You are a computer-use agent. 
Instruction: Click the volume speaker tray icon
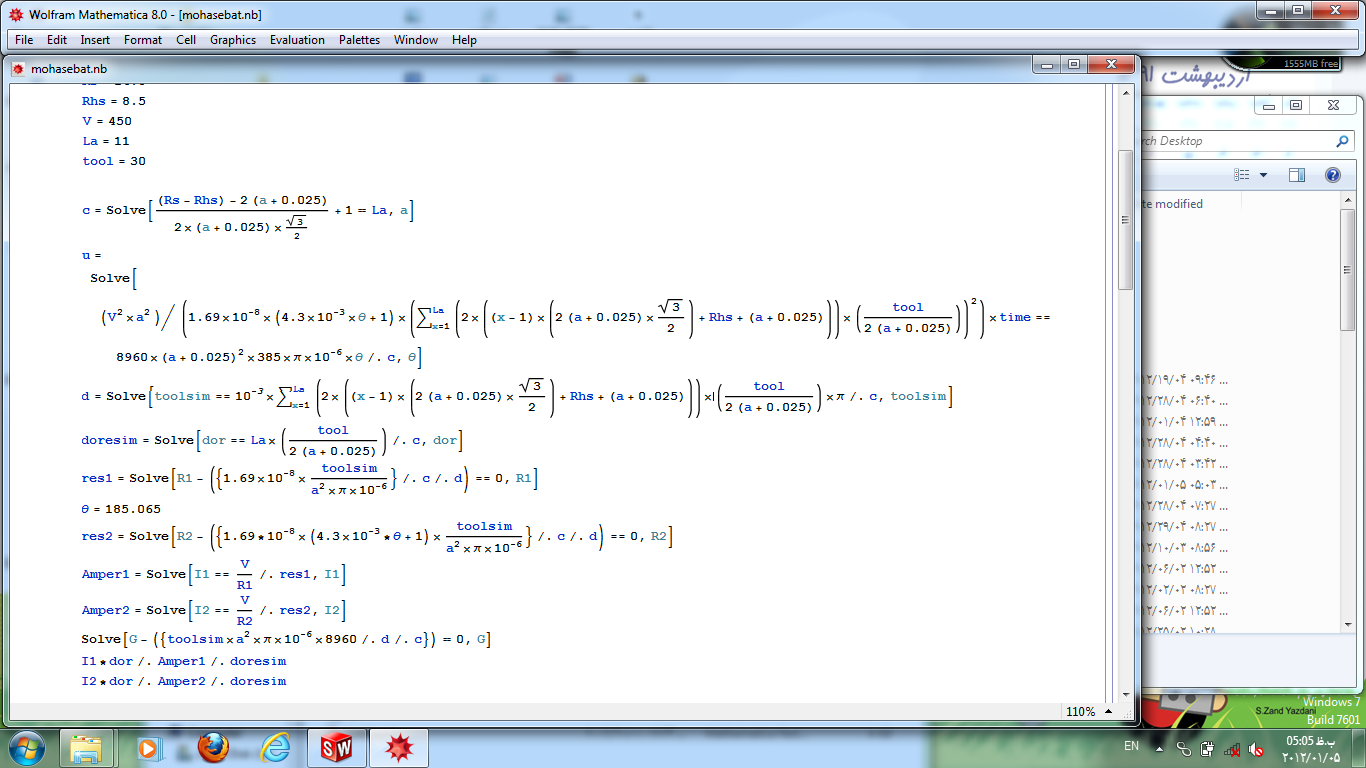(1256, 749)
